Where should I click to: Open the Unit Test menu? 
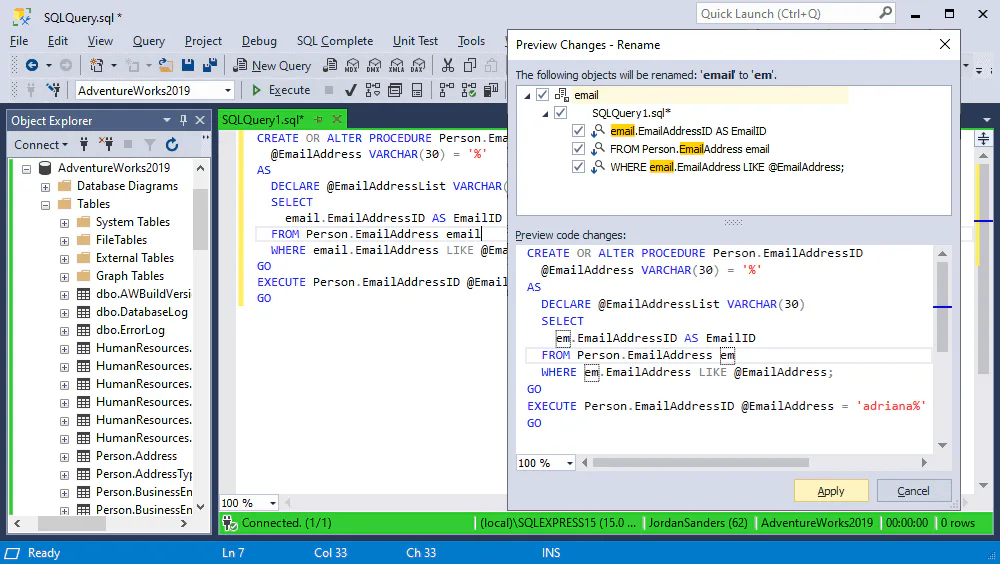coord(415,41)
